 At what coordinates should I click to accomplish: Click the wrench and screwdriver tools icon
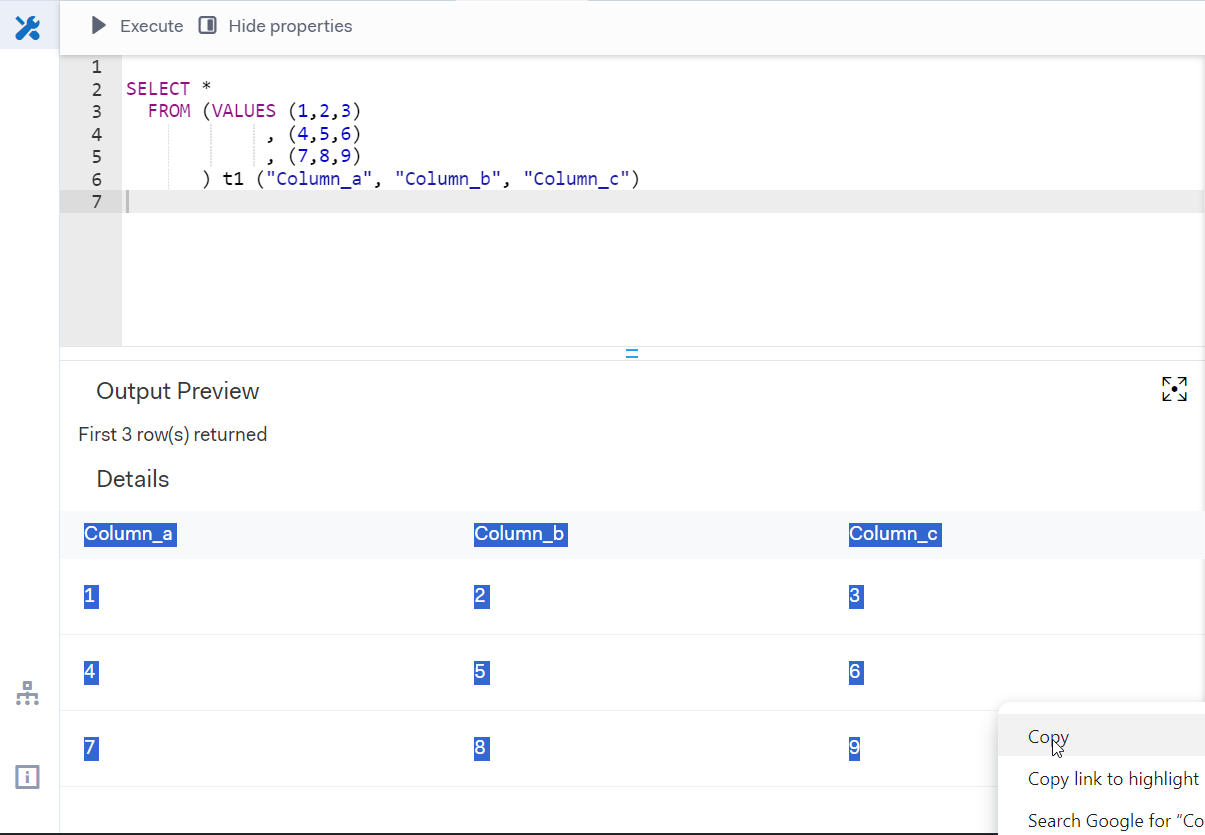point(28,28)
